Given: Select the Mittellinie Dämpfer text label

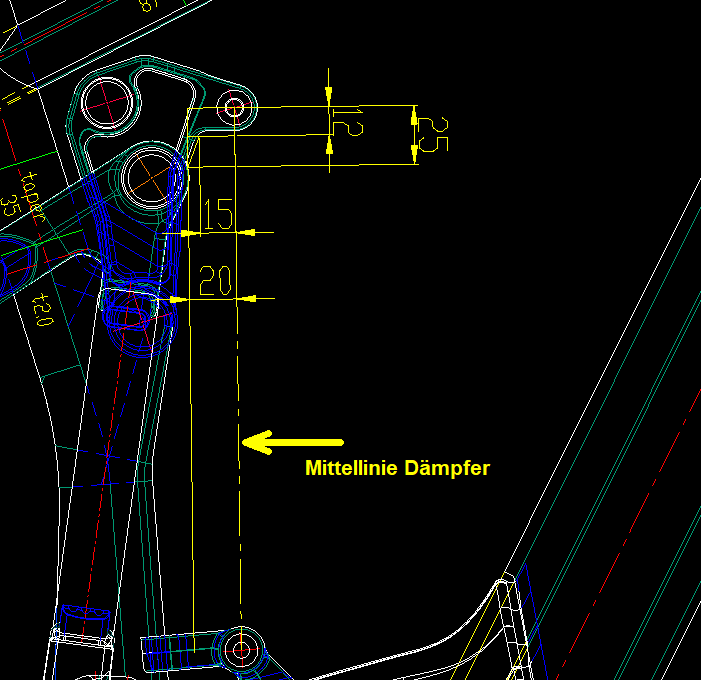Looking at the screenshot, I should point(397,468).
